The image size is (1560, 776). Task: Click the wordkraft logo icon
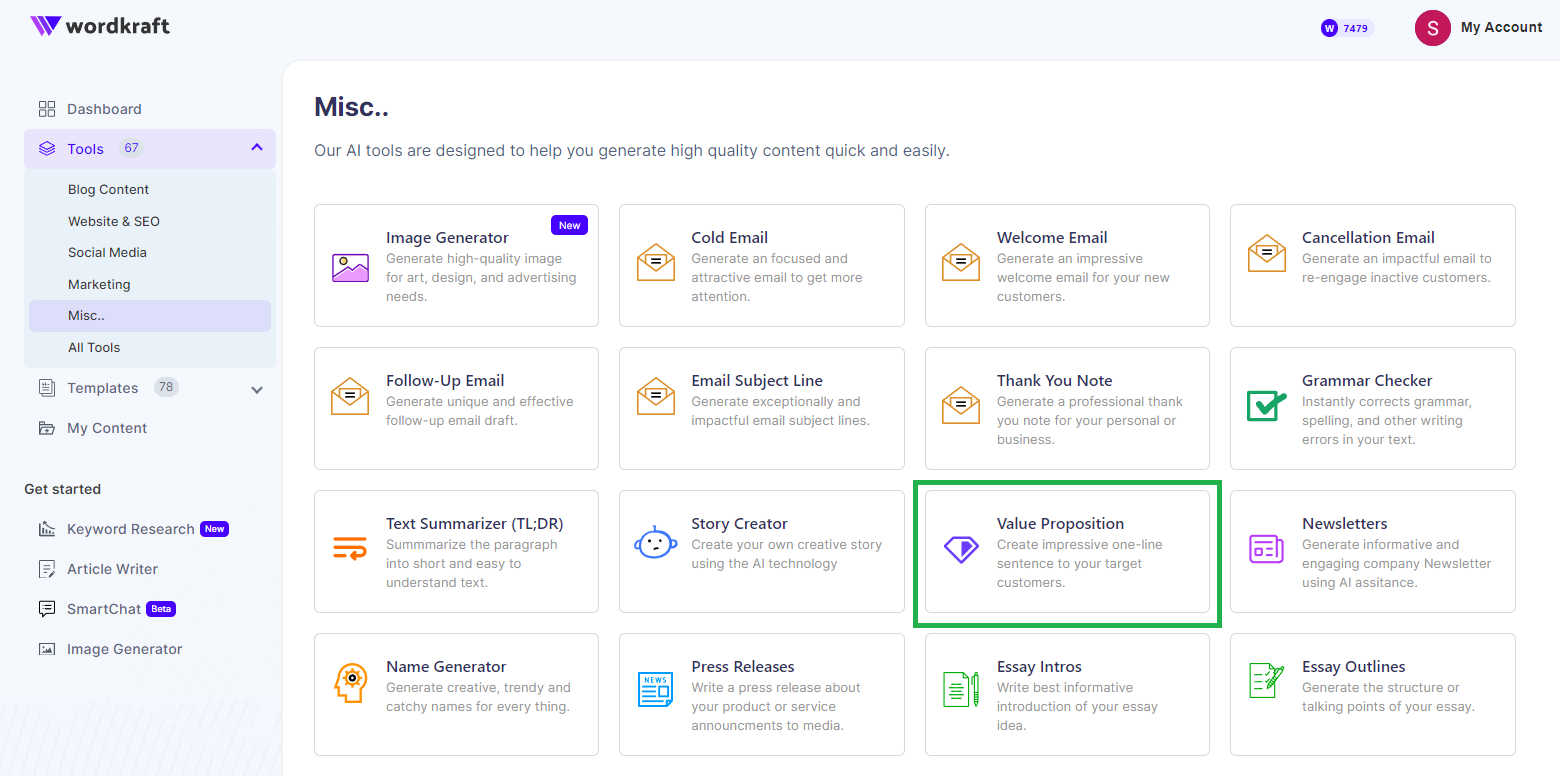click(44, 26)
